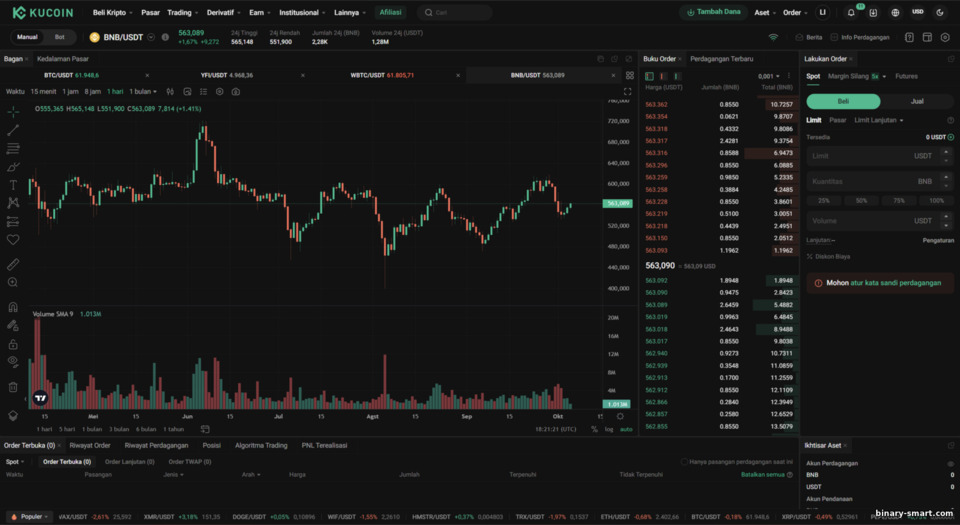This screenshot has height=525, width=960.
Task: Toggle hide all drawings eye icon
Action: [13, 362]
